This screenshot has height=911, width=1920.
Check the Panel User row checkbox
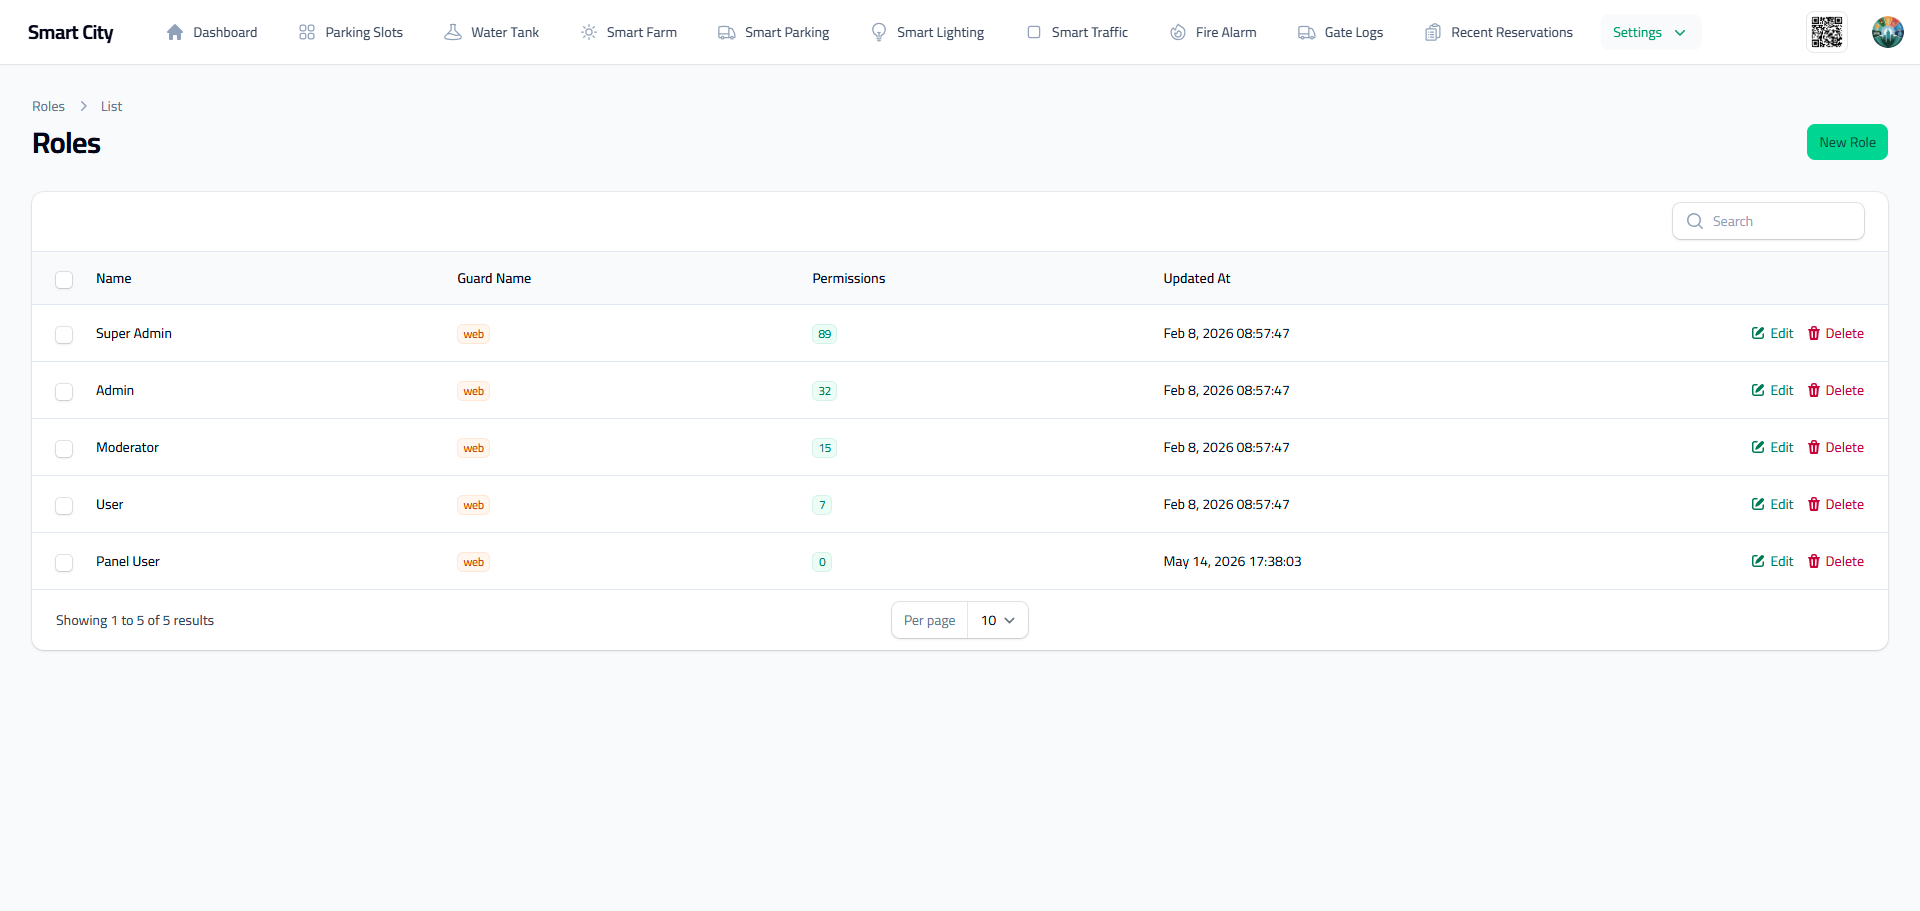coord(64,562)
